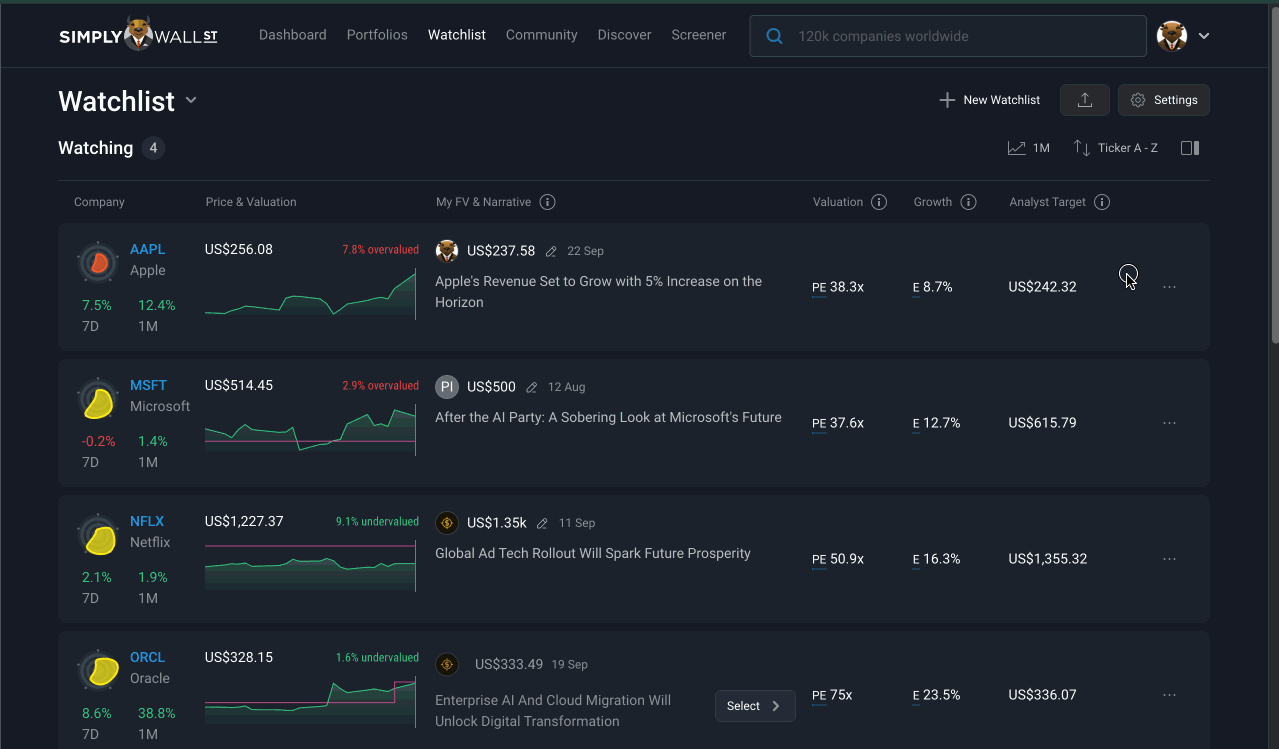Click the MSFT price sparkline chart
The image size is (1279, 749).
point(310,429)
